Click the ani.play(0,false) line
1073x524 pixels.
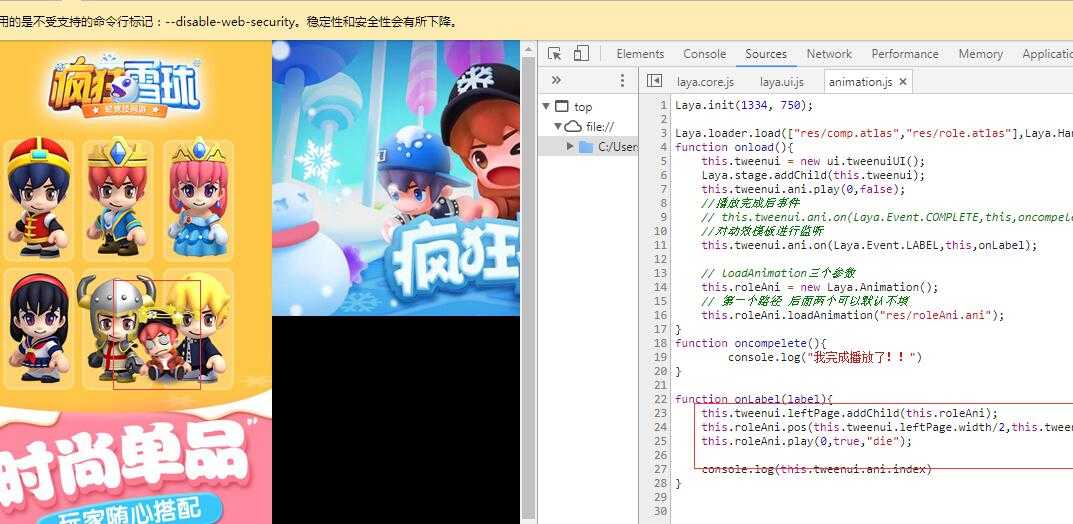[x=803, y=189]
